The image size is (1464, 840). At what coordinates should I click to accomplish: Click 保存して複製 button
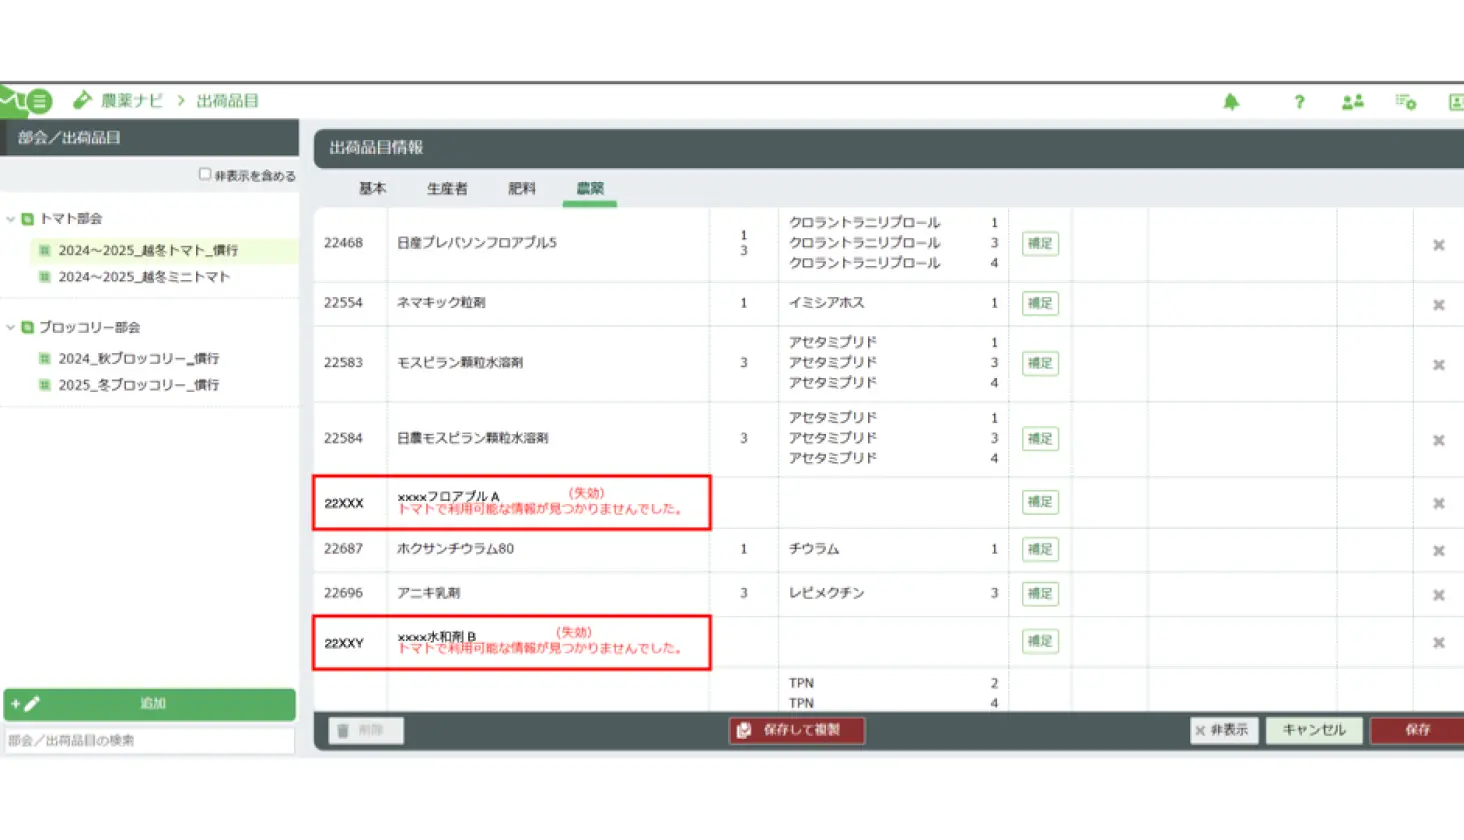pyautogui.click(x=797, y=730)
